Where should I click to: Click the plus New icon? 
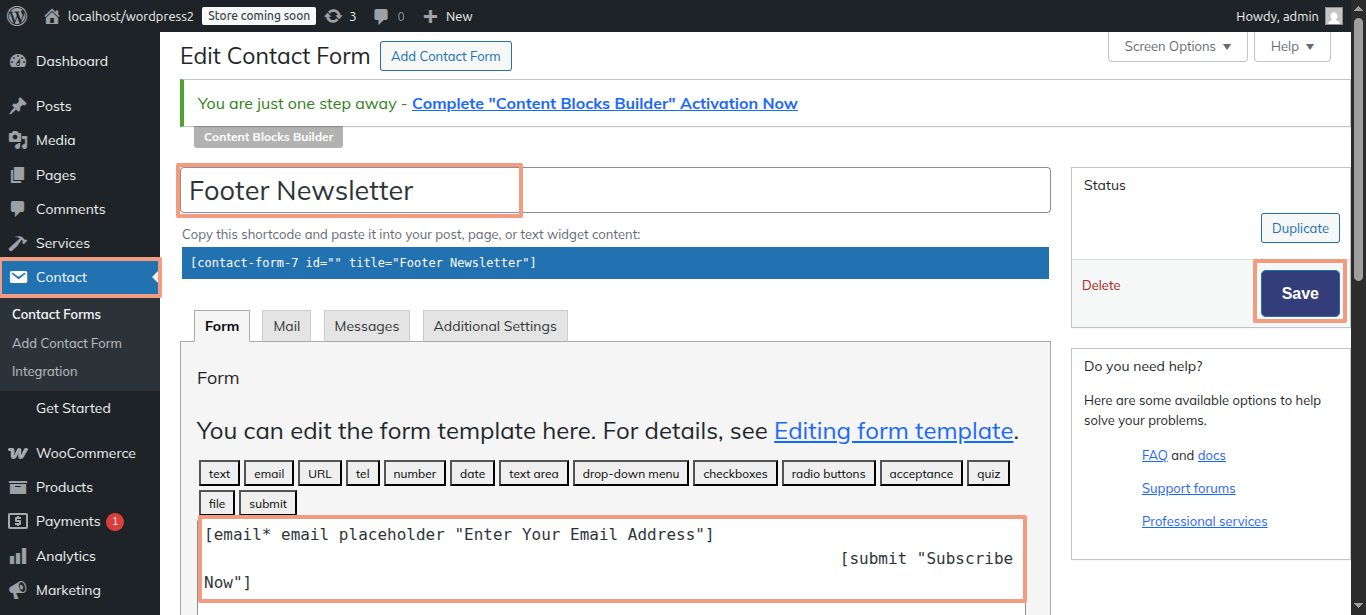tap(430, 16)
